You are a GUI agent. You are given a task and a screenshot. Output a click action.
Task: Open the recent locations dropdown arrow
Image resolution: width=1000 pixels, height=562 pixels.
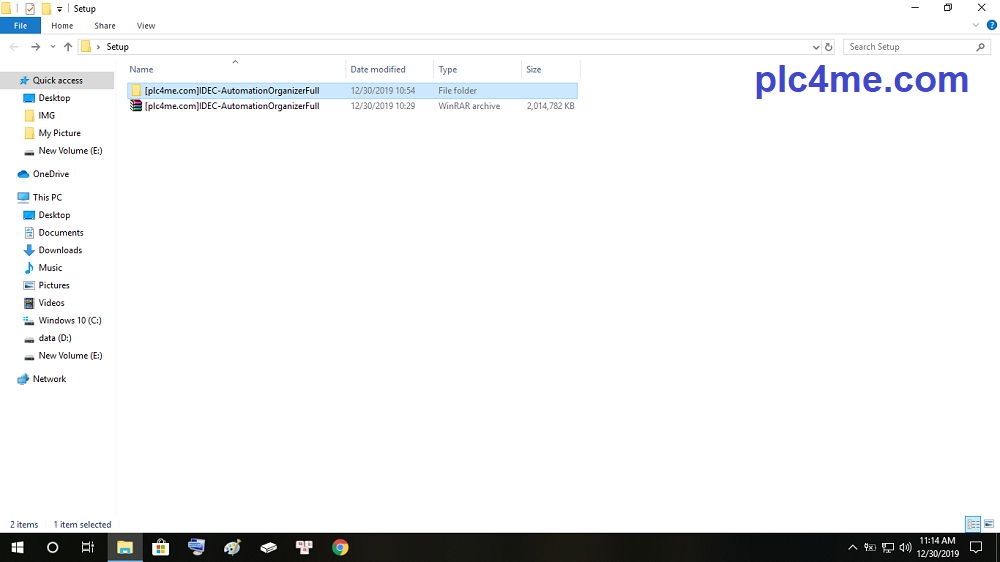point(52,47)
